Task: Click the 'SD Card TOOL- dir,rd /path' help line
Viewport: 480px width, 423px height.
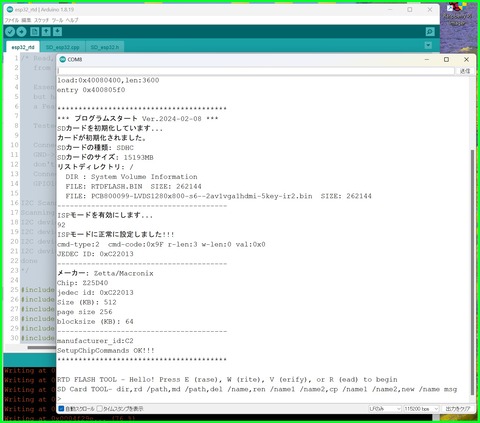Action: pos(257,389)
